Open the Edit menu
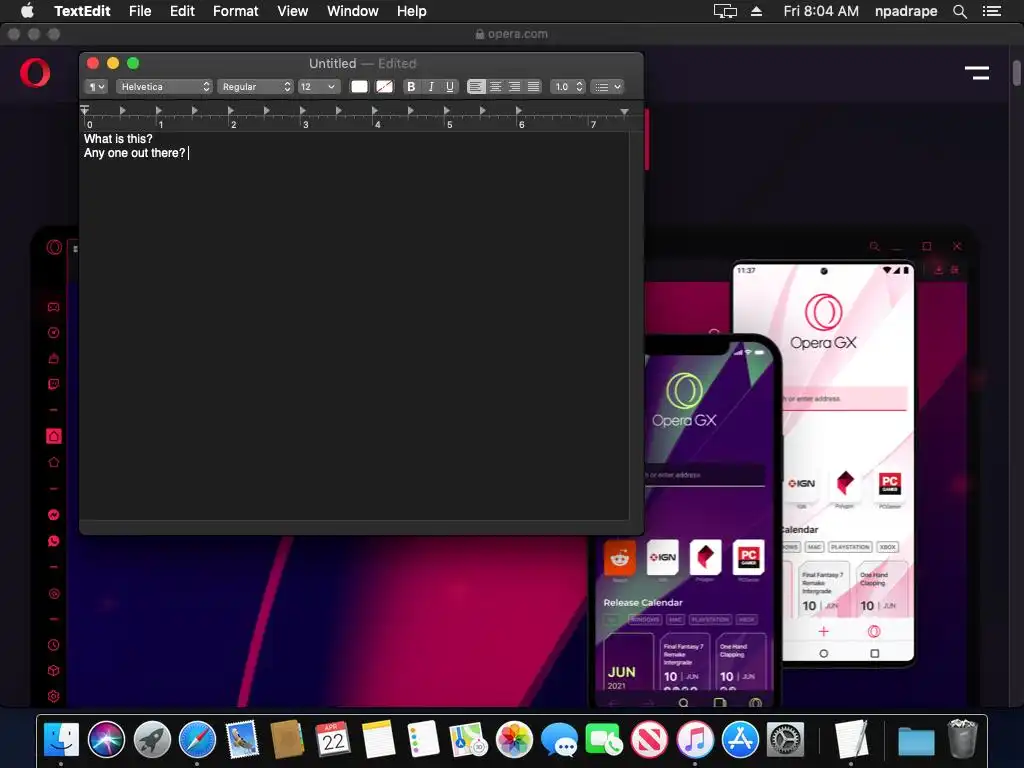The height and width of the screenshot is (768, 1024). [182, 11]
